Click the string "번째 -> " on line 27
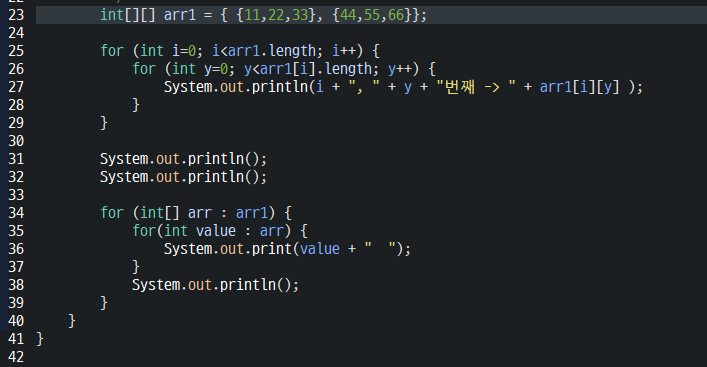This screenshot has width=707, height=367. (x=476, y=87)
